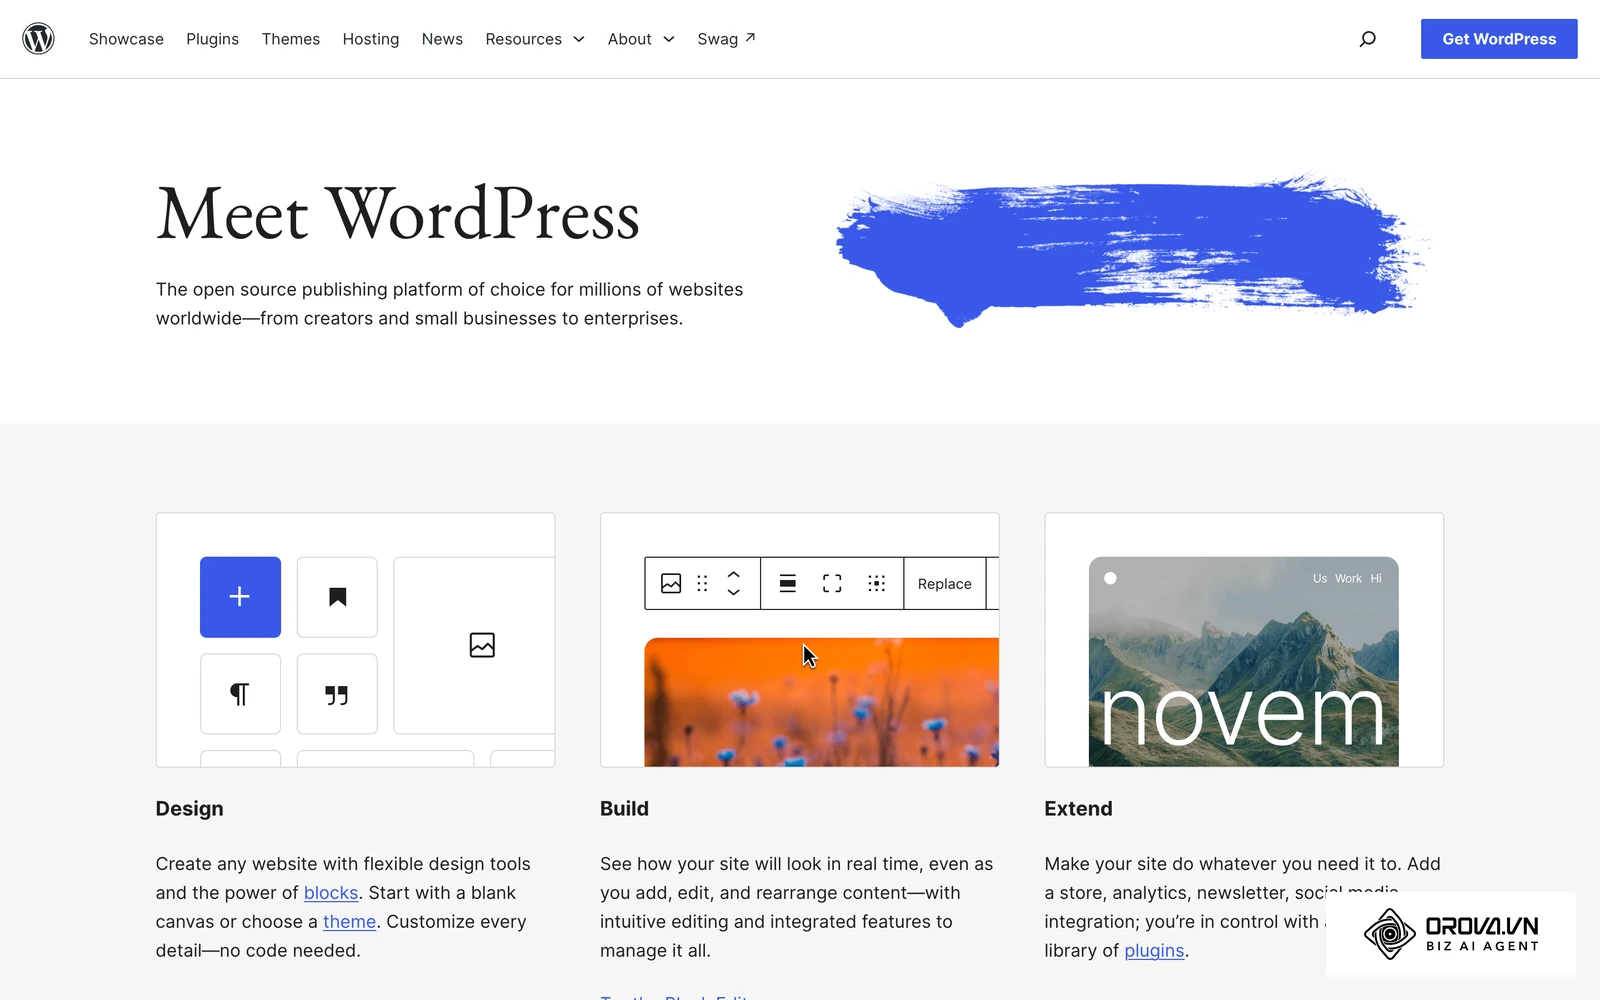Screen dimensions: 1600x1000
Task: Open the Hosting menu item
Action: (371, 39)
